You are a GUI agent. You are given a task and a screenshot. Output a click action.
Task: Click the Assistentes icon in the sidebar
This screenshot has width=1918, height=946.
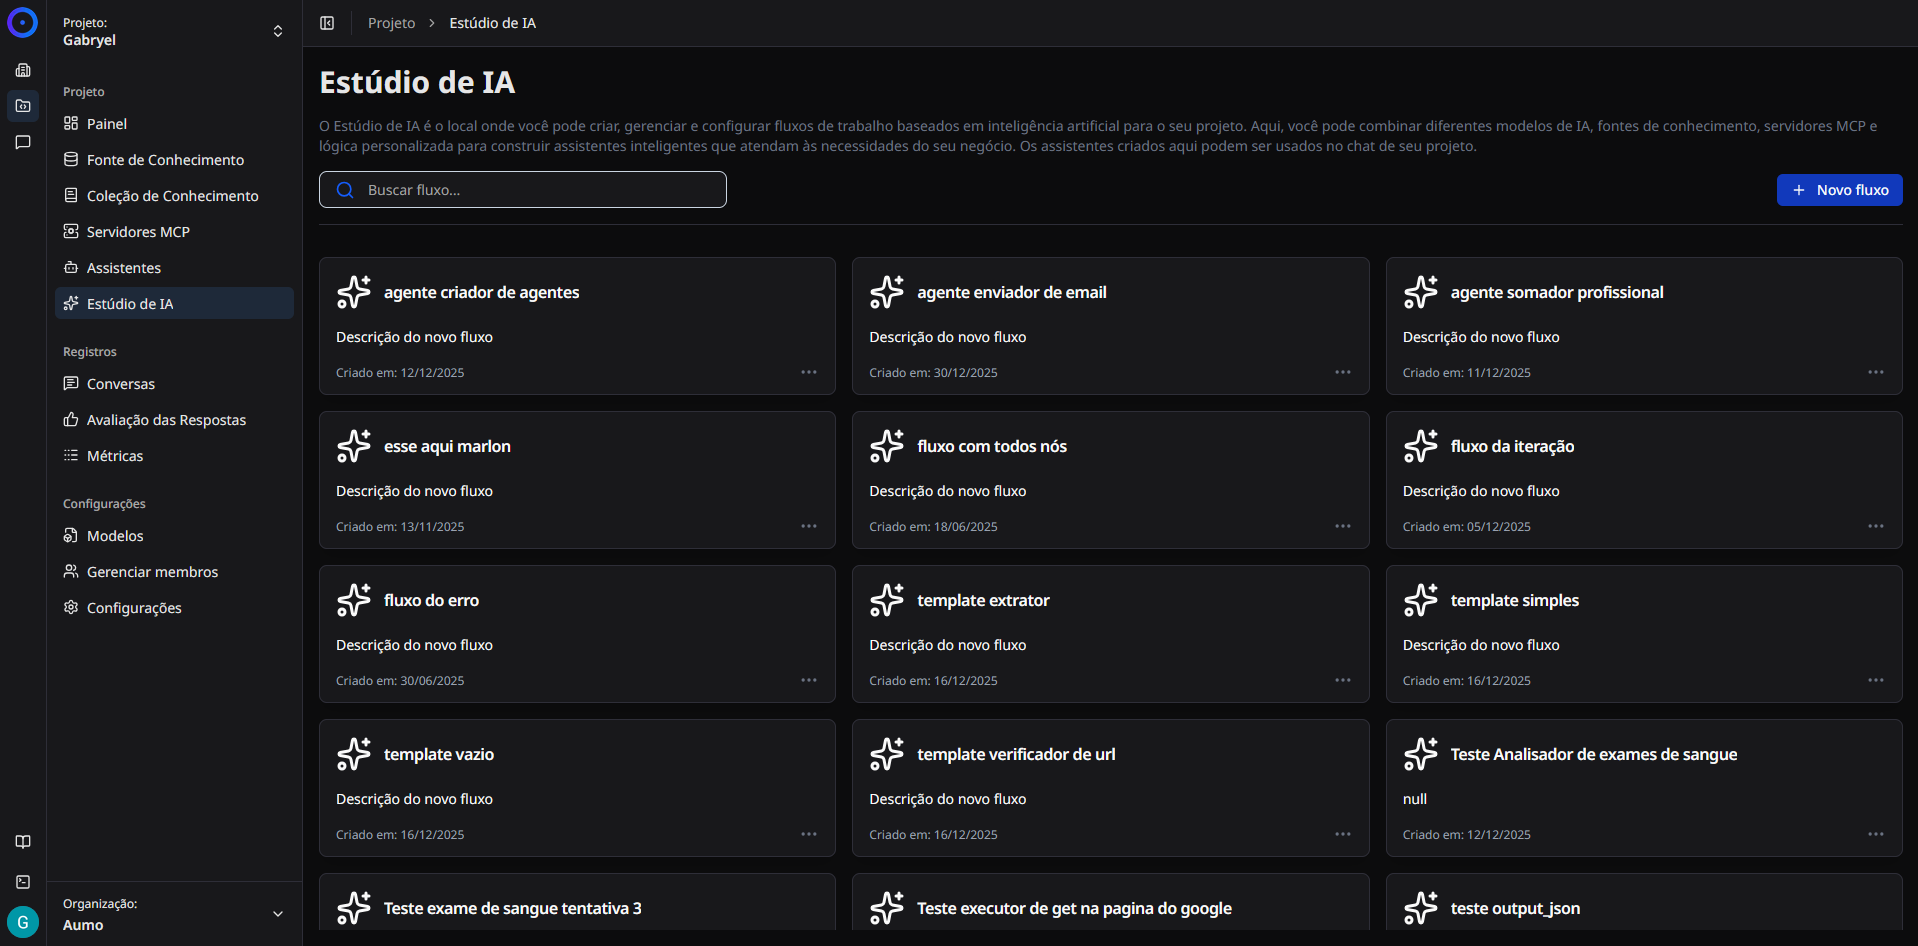click(x=70, y=267)
